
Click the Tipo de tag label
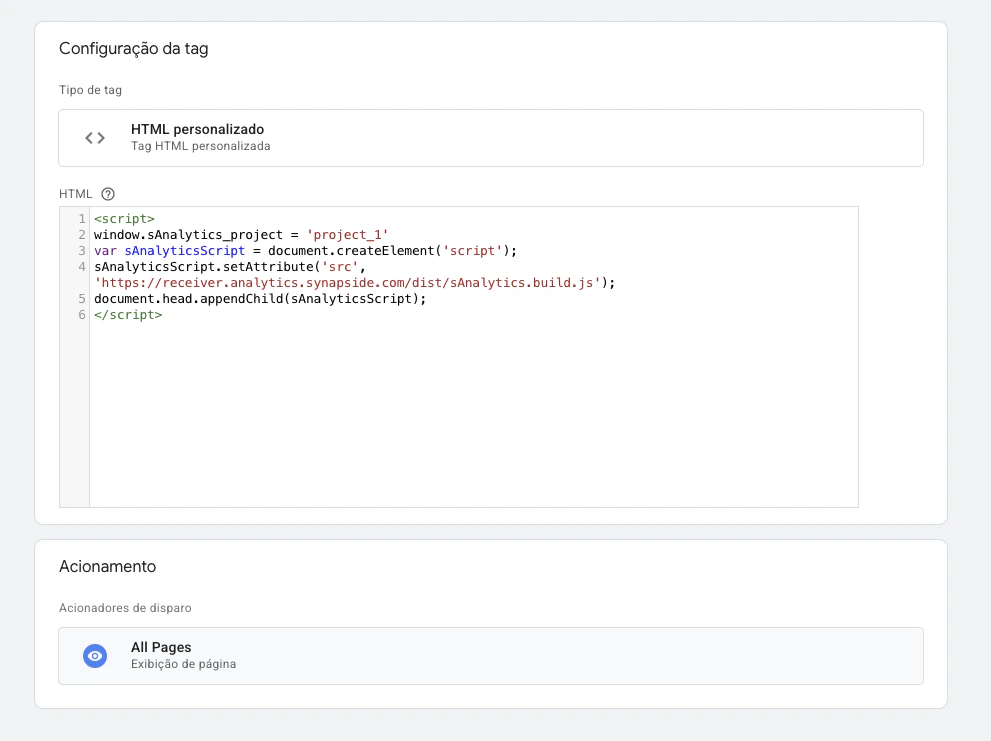(x=90, y=90)
